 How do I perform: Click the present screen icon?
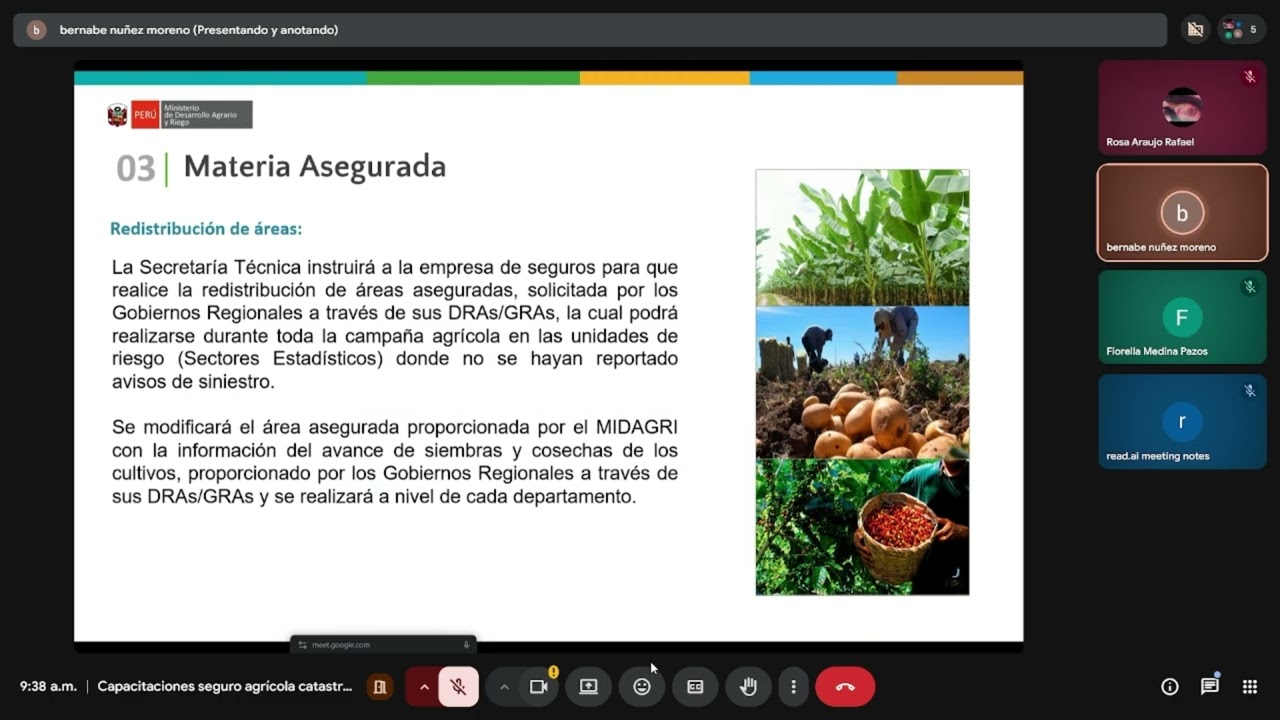[x=589, y=687]
